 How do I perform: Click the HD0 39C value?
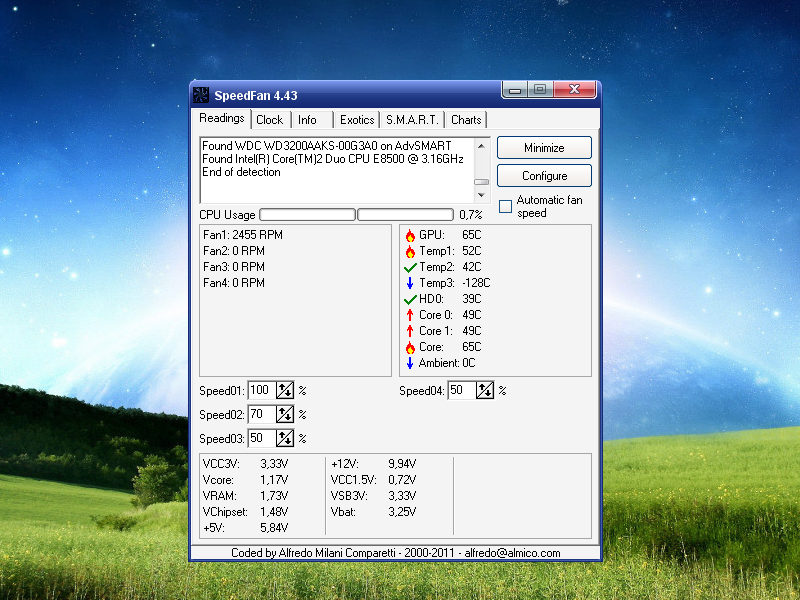tap(471, 299)
